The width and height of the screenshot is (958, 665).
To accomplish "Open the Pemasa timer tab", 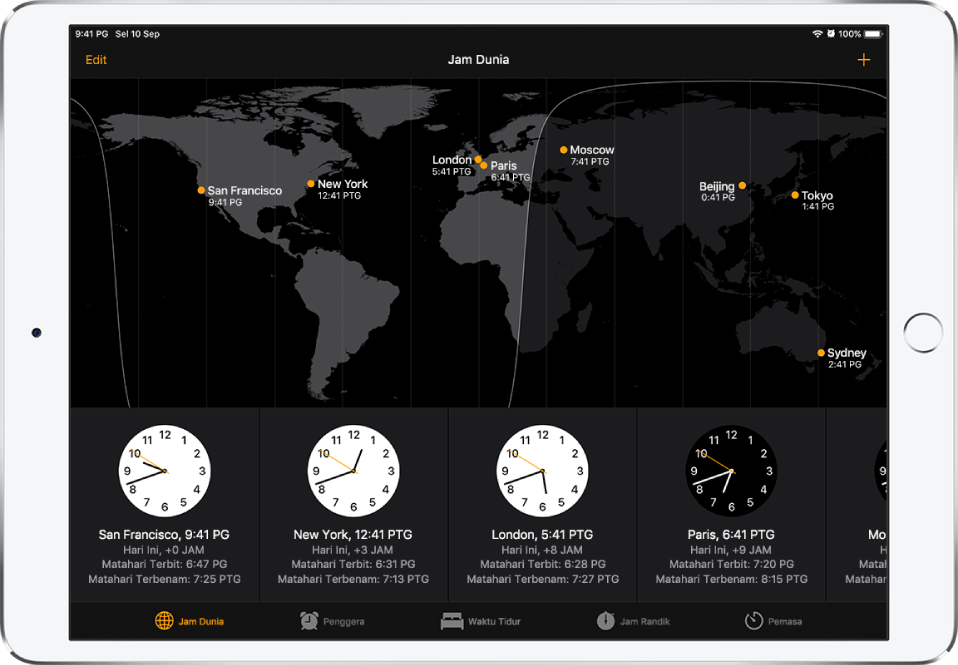I will [x=773, y=621].
